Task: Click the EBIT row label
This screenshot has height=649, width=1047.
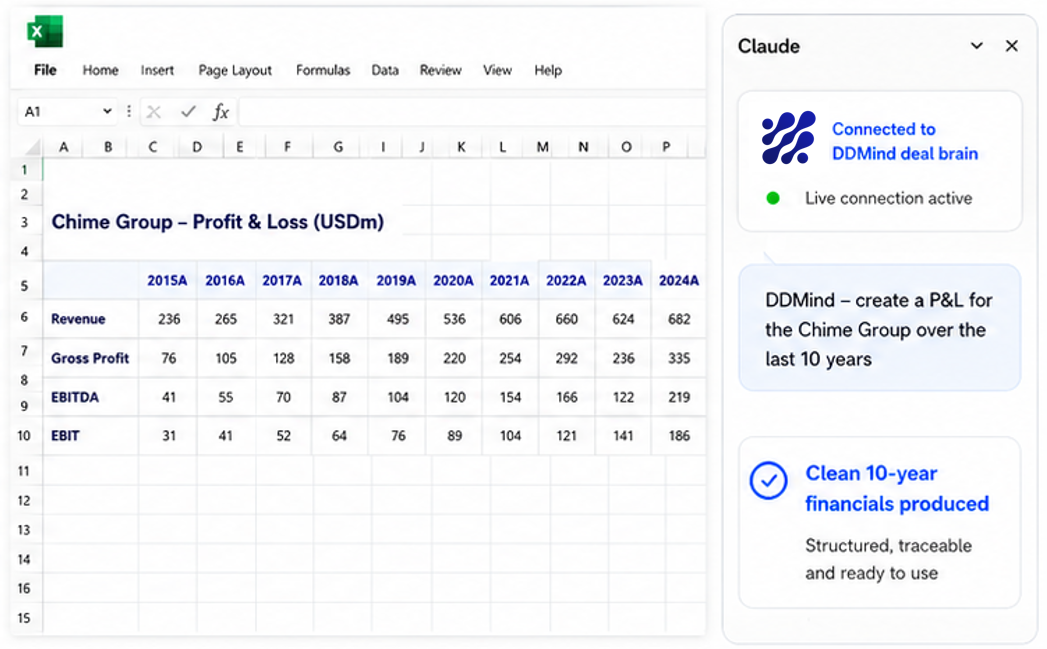Action: pyautogui.click(x=65, y=436)
